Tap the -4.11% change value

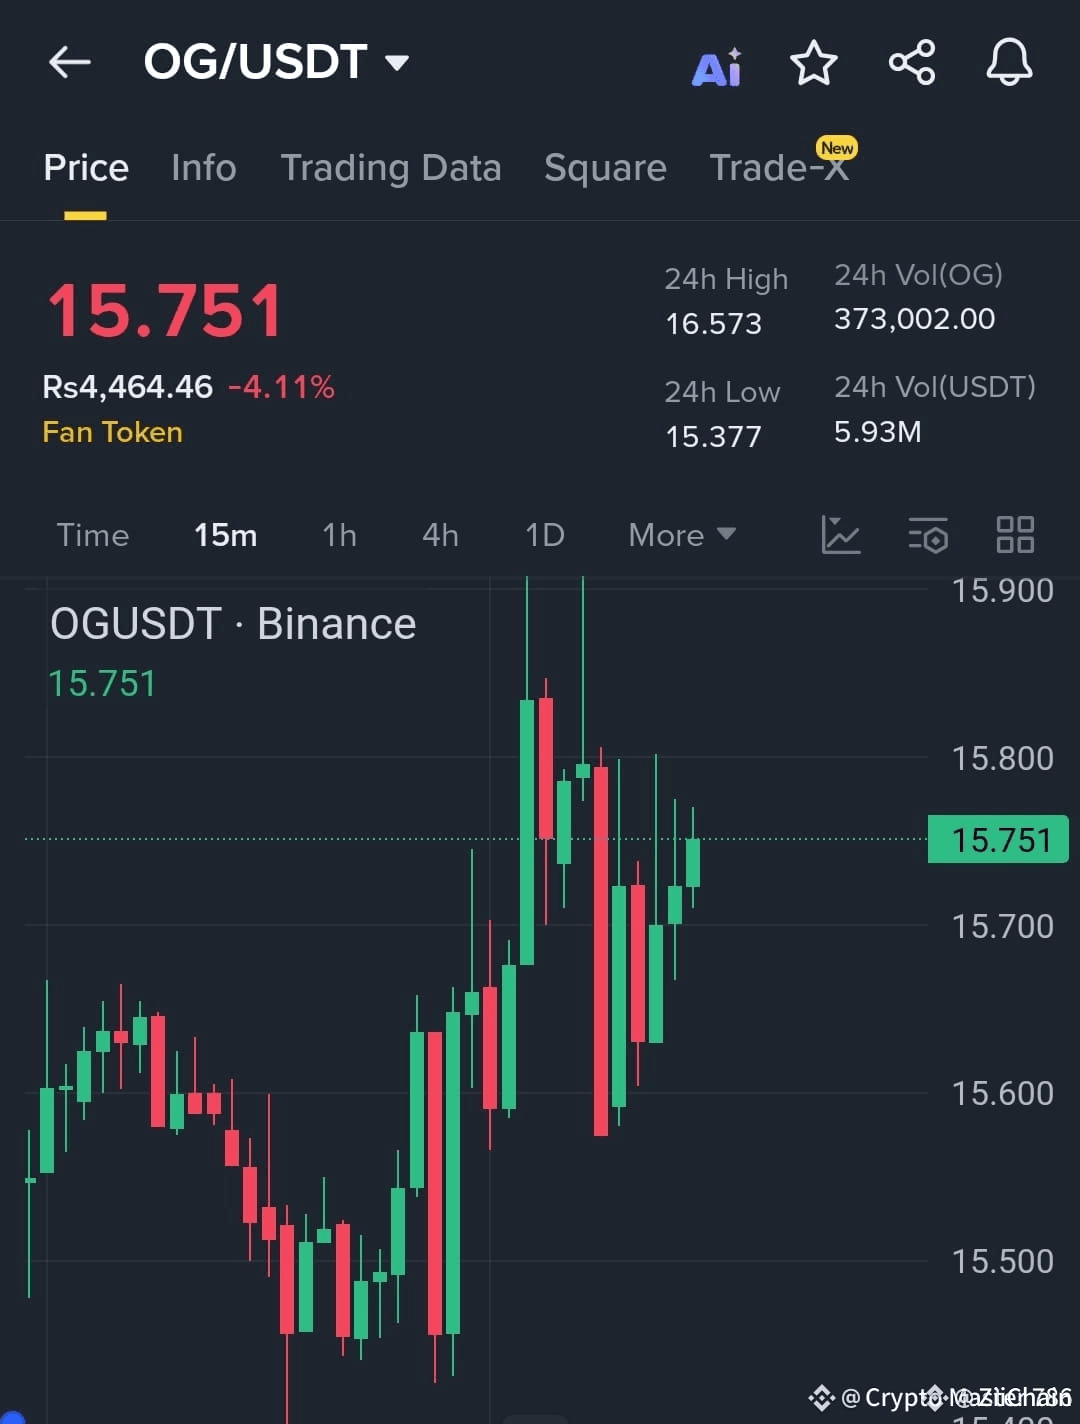point(281,387)
